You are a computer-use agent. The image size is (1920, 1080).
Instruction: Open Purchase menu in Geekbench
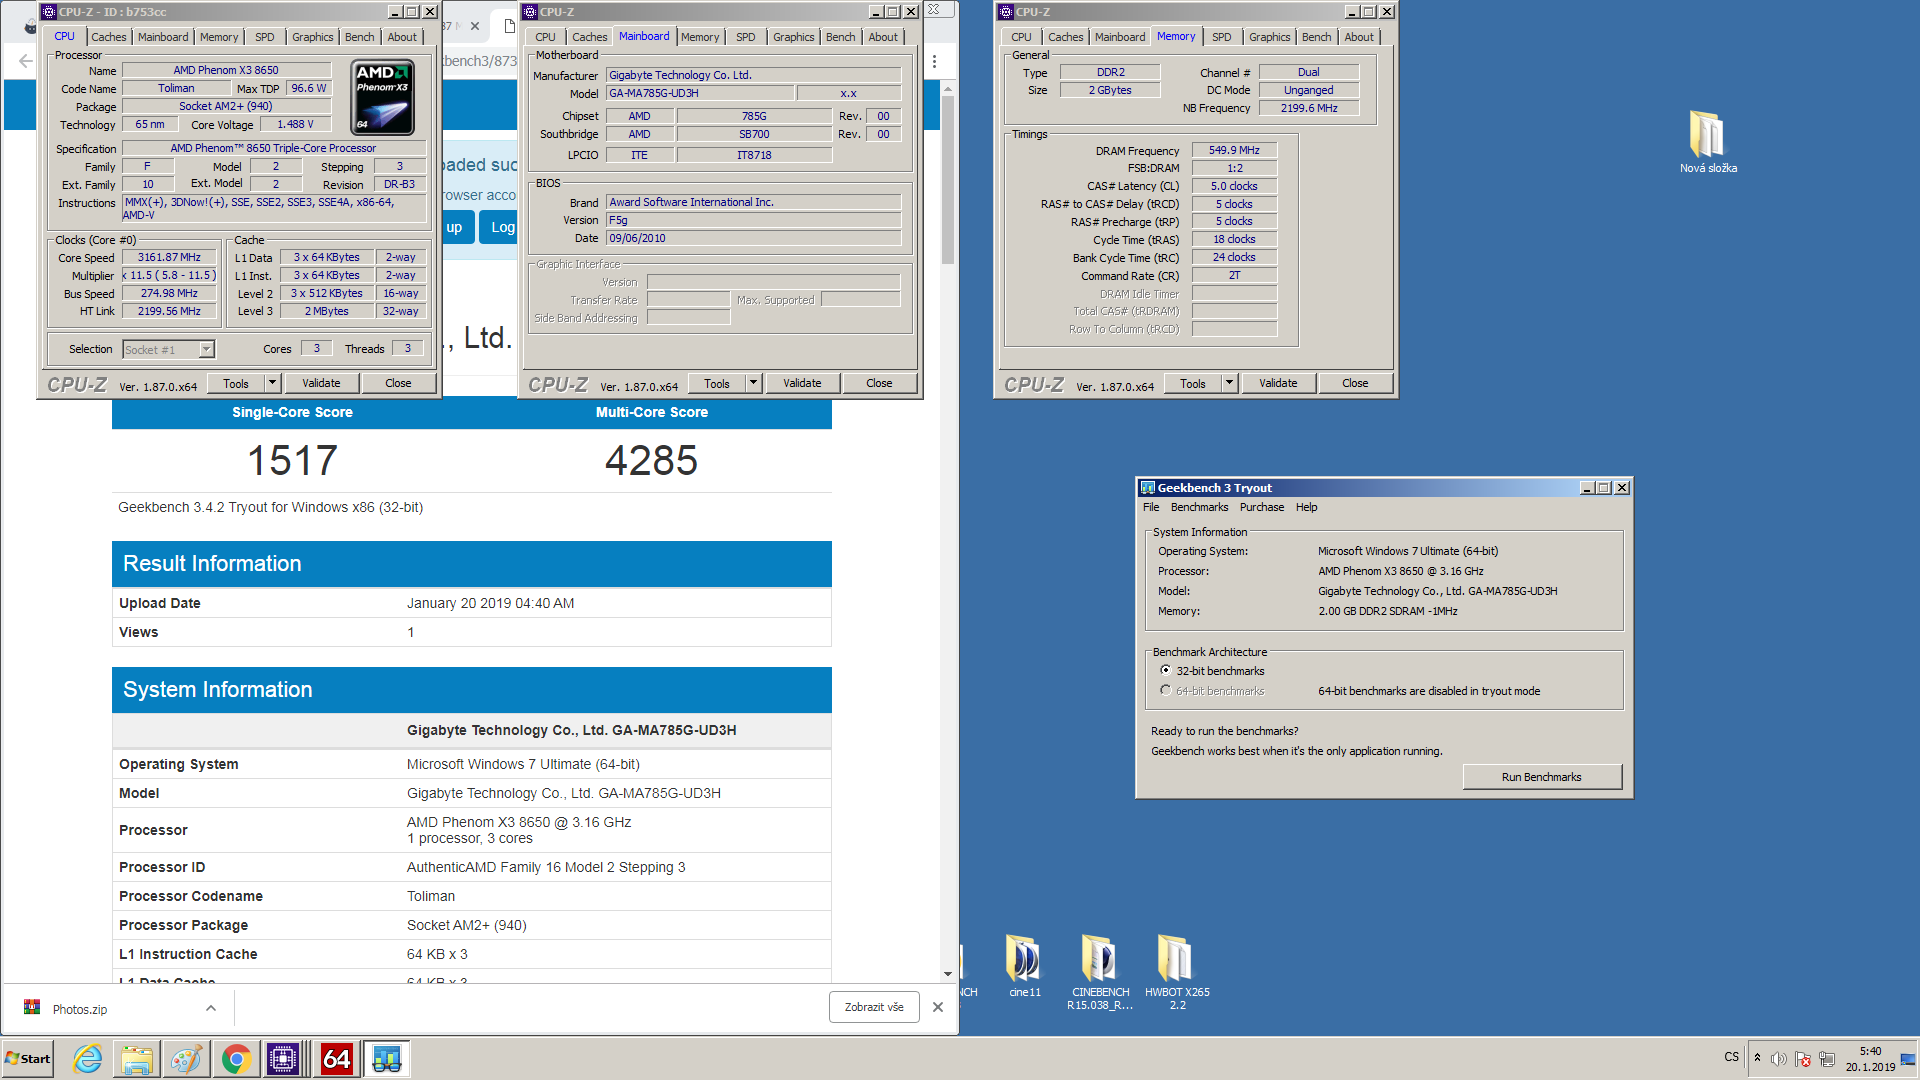pyautogui.click(x=1262, y=507)
